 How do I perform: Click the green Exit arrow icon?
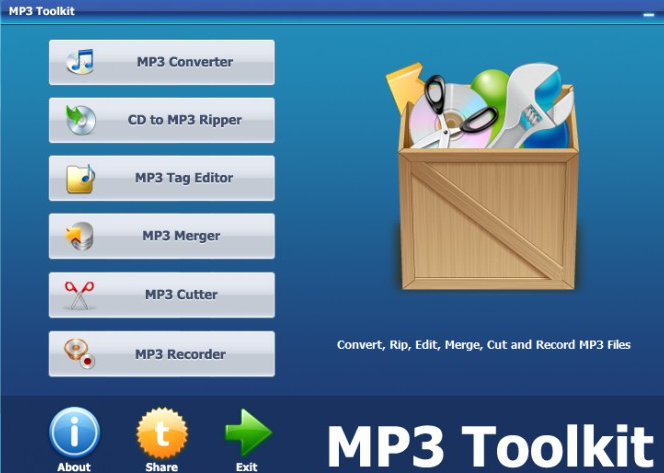(248, 432)
